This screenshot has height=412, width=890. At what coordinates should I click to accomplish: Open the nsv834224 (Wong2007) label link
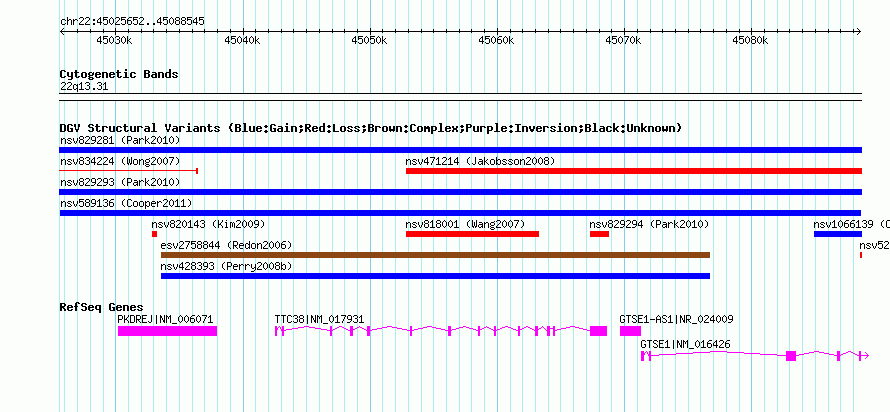(x=120, y=161)
